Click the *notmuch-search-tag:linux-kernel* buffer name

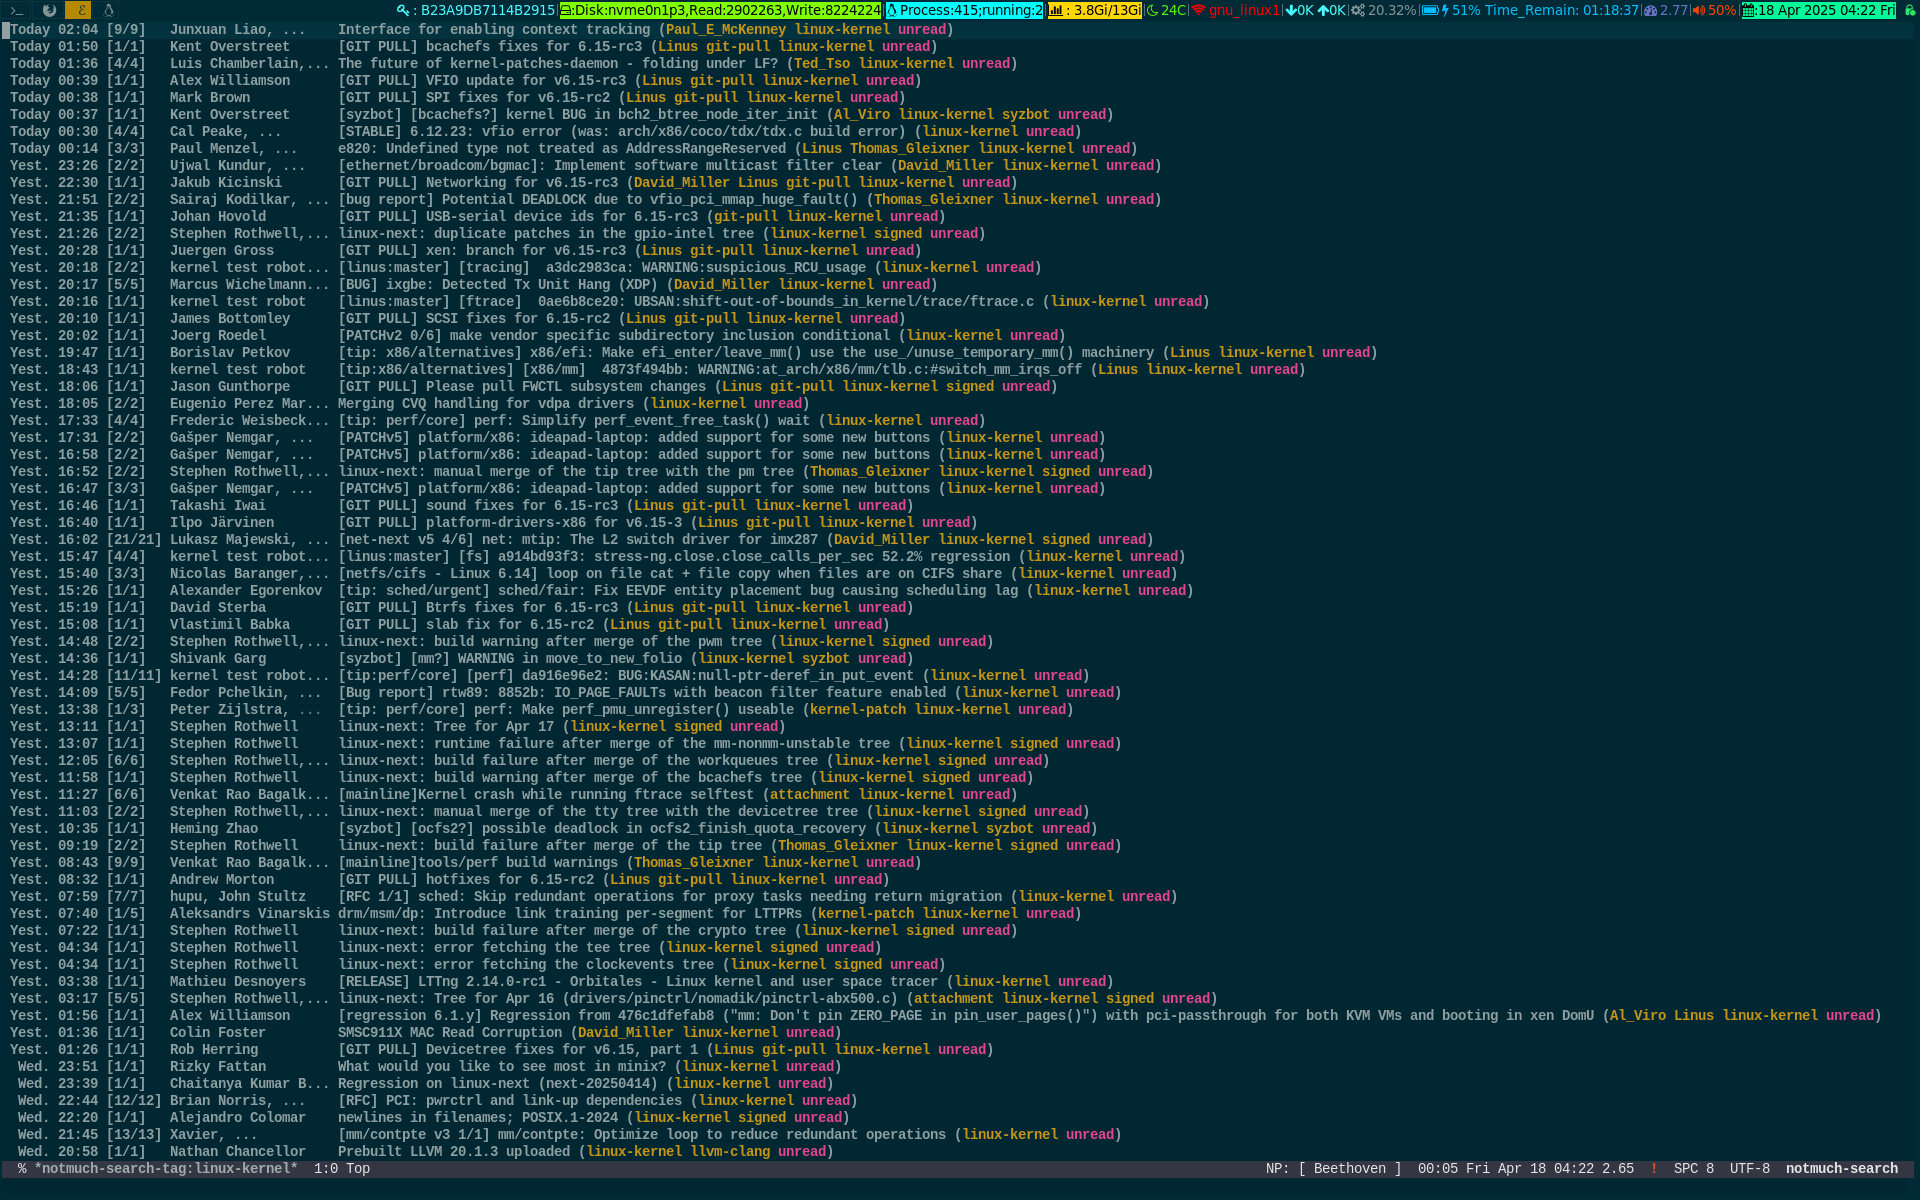166,1169
